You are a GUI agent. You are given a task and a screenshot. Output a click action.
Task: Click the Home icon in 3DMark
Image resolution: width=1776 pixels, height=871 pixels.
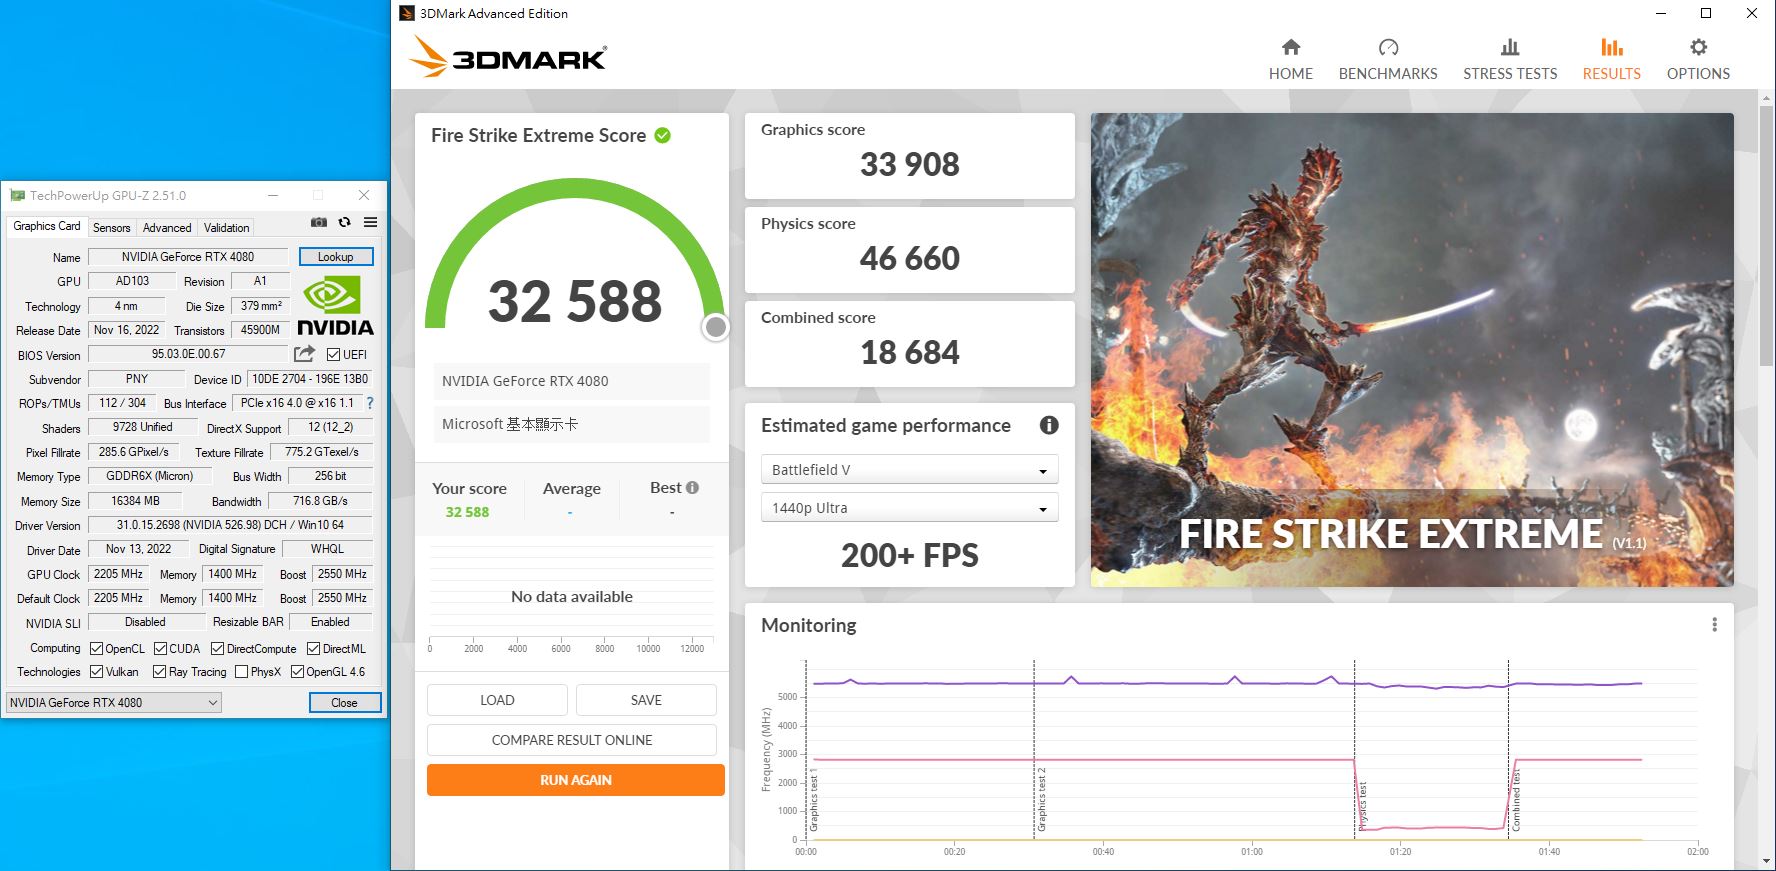pyautogui.click(x=1291, y=47)
